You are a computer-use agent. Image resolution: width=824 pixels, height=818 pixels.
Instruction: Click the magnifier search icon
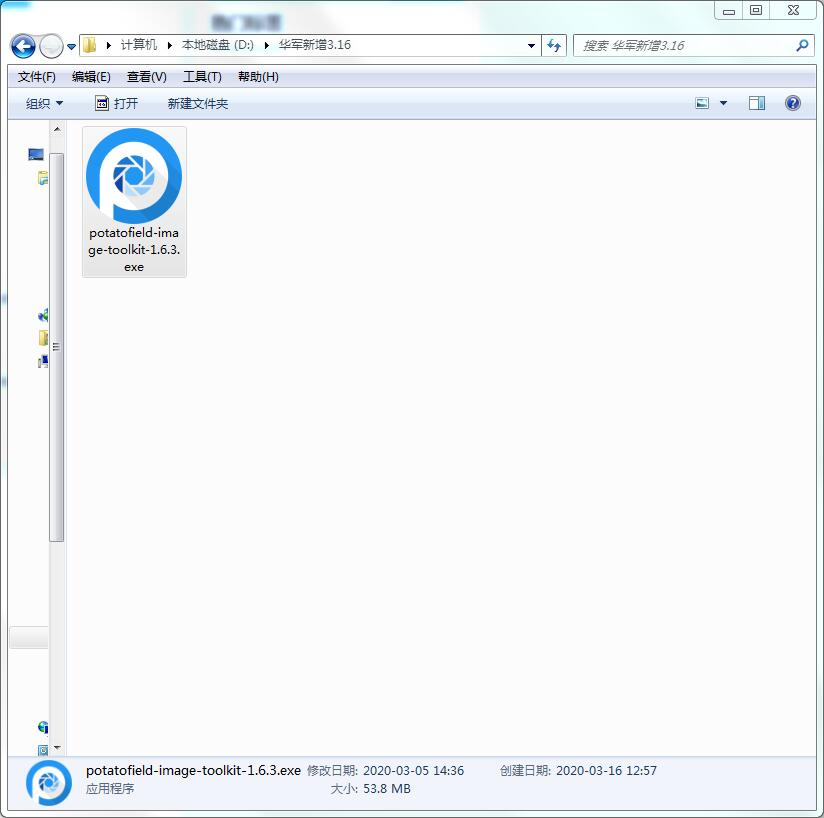[x=802, y=46]
